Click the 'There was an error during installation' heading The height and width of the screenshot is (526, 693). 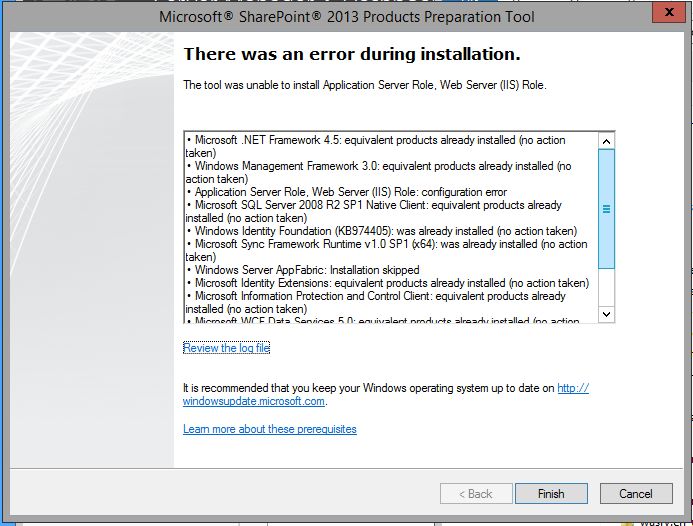coord(352,54)
